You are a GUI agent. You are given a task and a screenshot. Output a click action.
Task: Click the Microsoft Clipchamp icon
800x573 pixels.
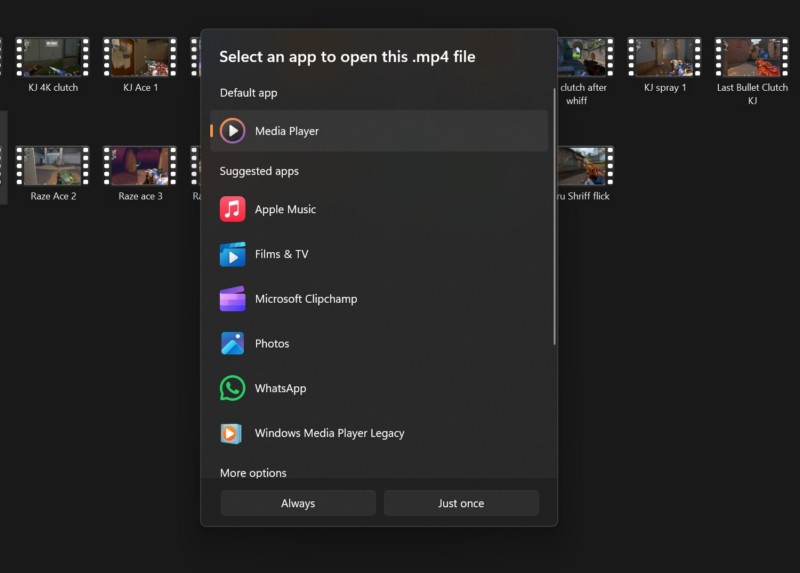coord(232,299)
